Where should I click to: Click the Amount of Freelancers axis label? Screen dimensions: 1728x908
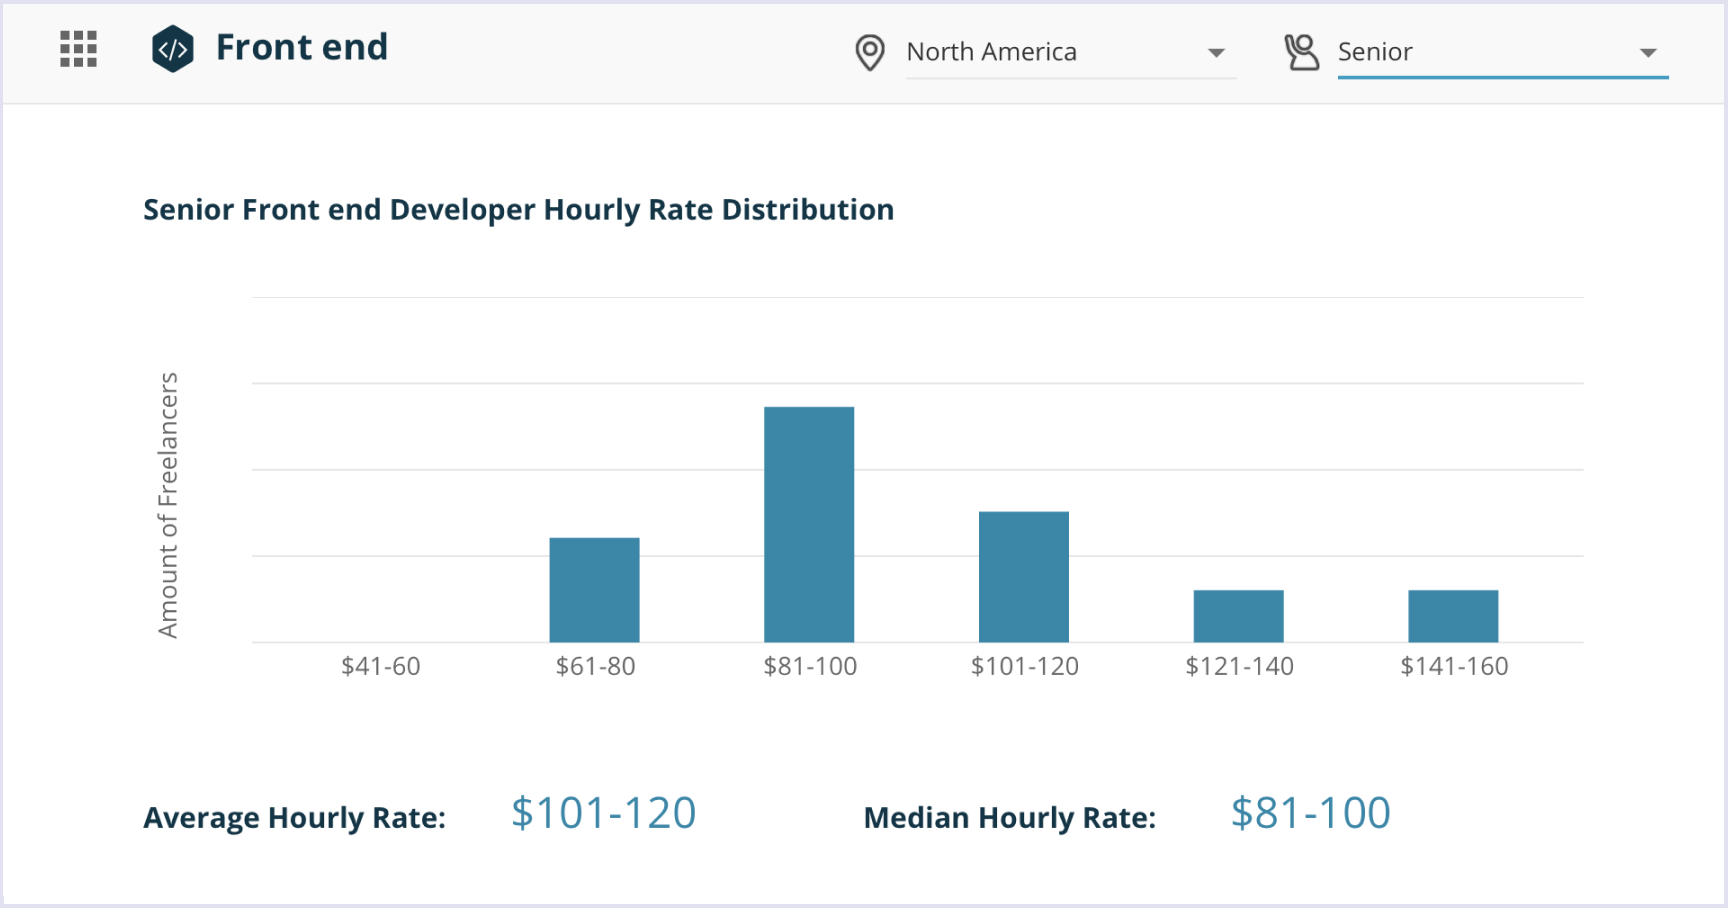coord(170,504)
